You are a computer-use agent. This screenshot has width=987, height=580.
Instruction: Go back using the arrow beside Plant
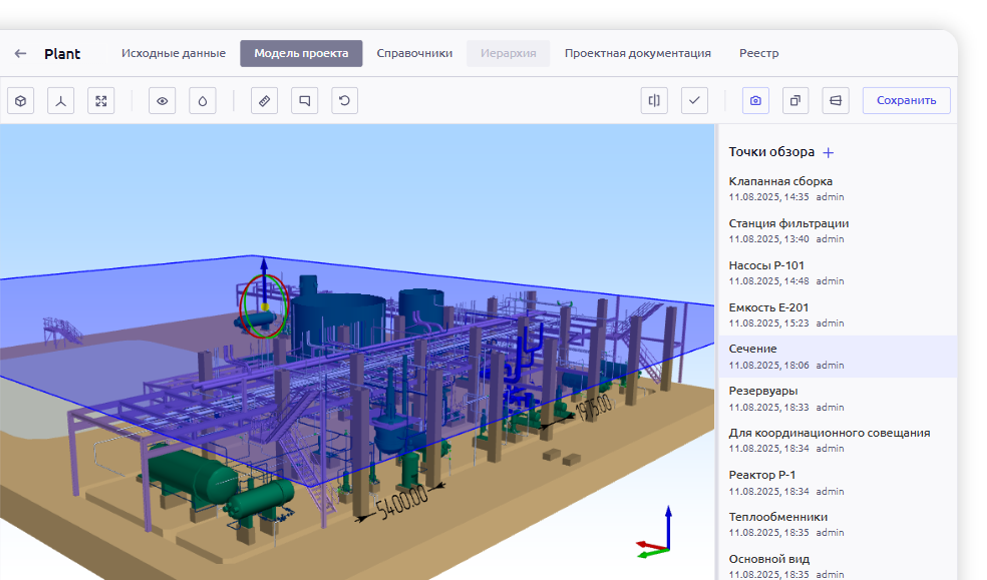(x=21, y=54)
